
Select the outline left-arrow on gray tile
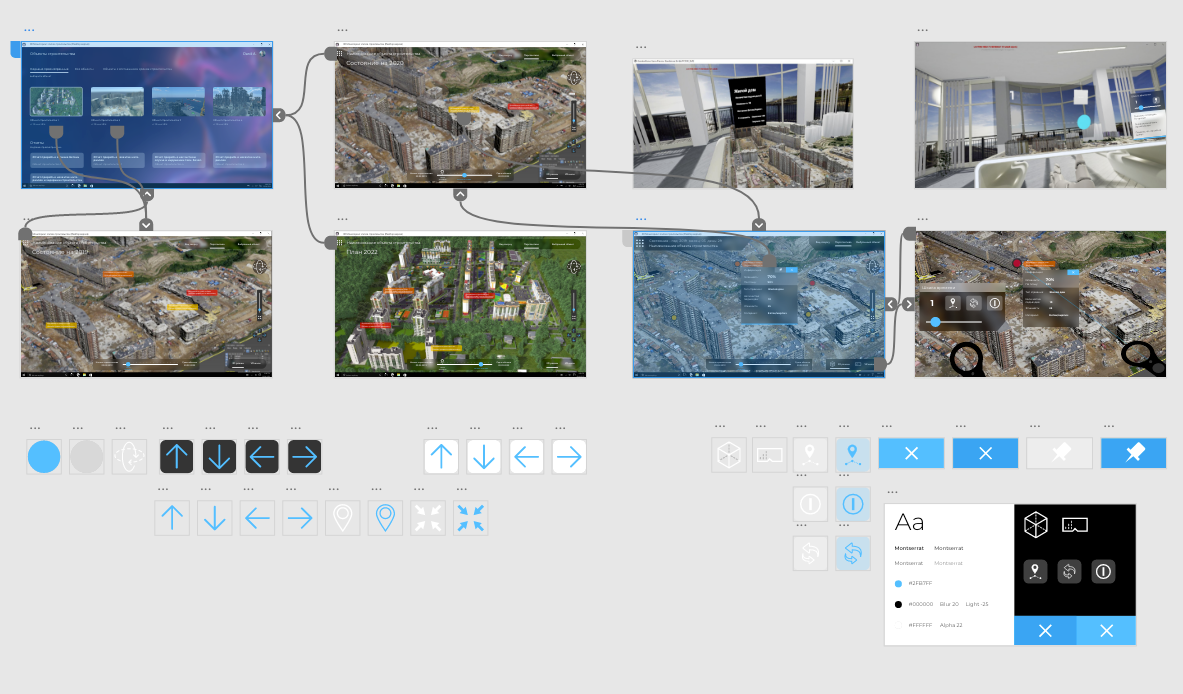[257, 518]
